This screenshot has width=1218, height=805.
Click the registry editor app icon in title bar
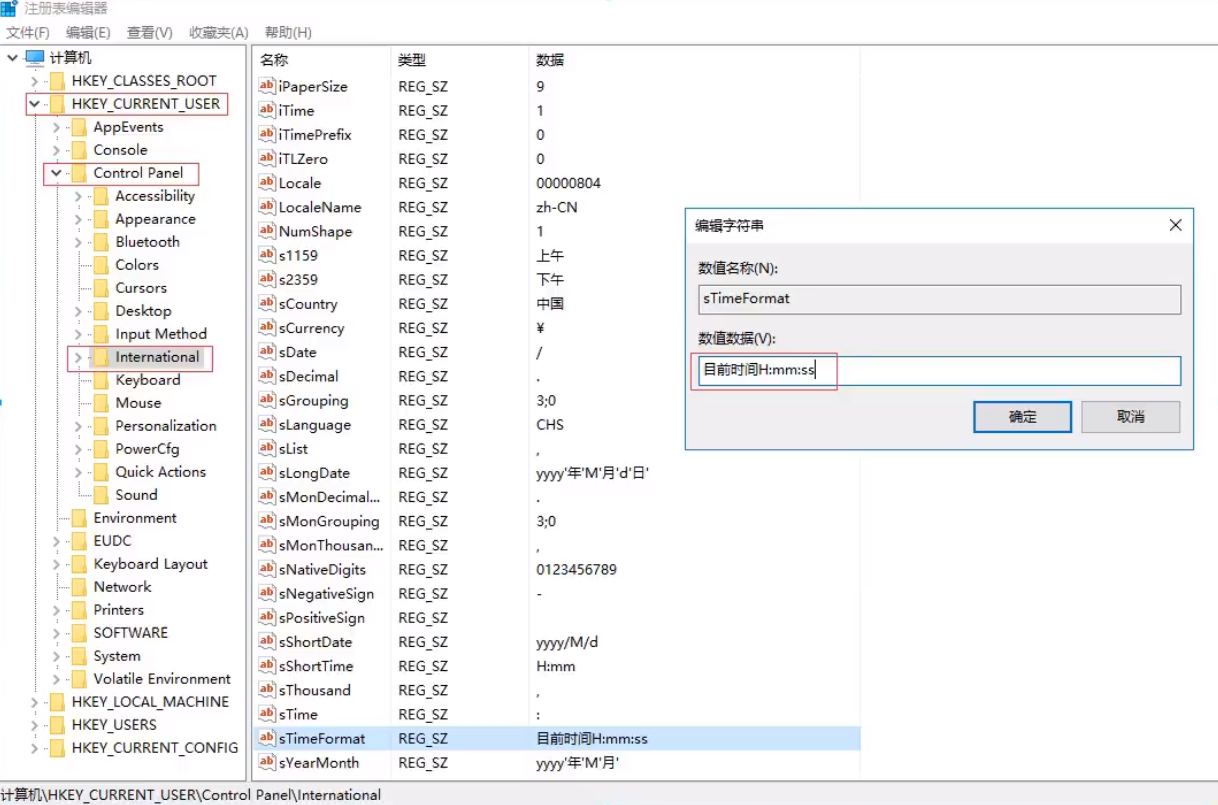10,8
